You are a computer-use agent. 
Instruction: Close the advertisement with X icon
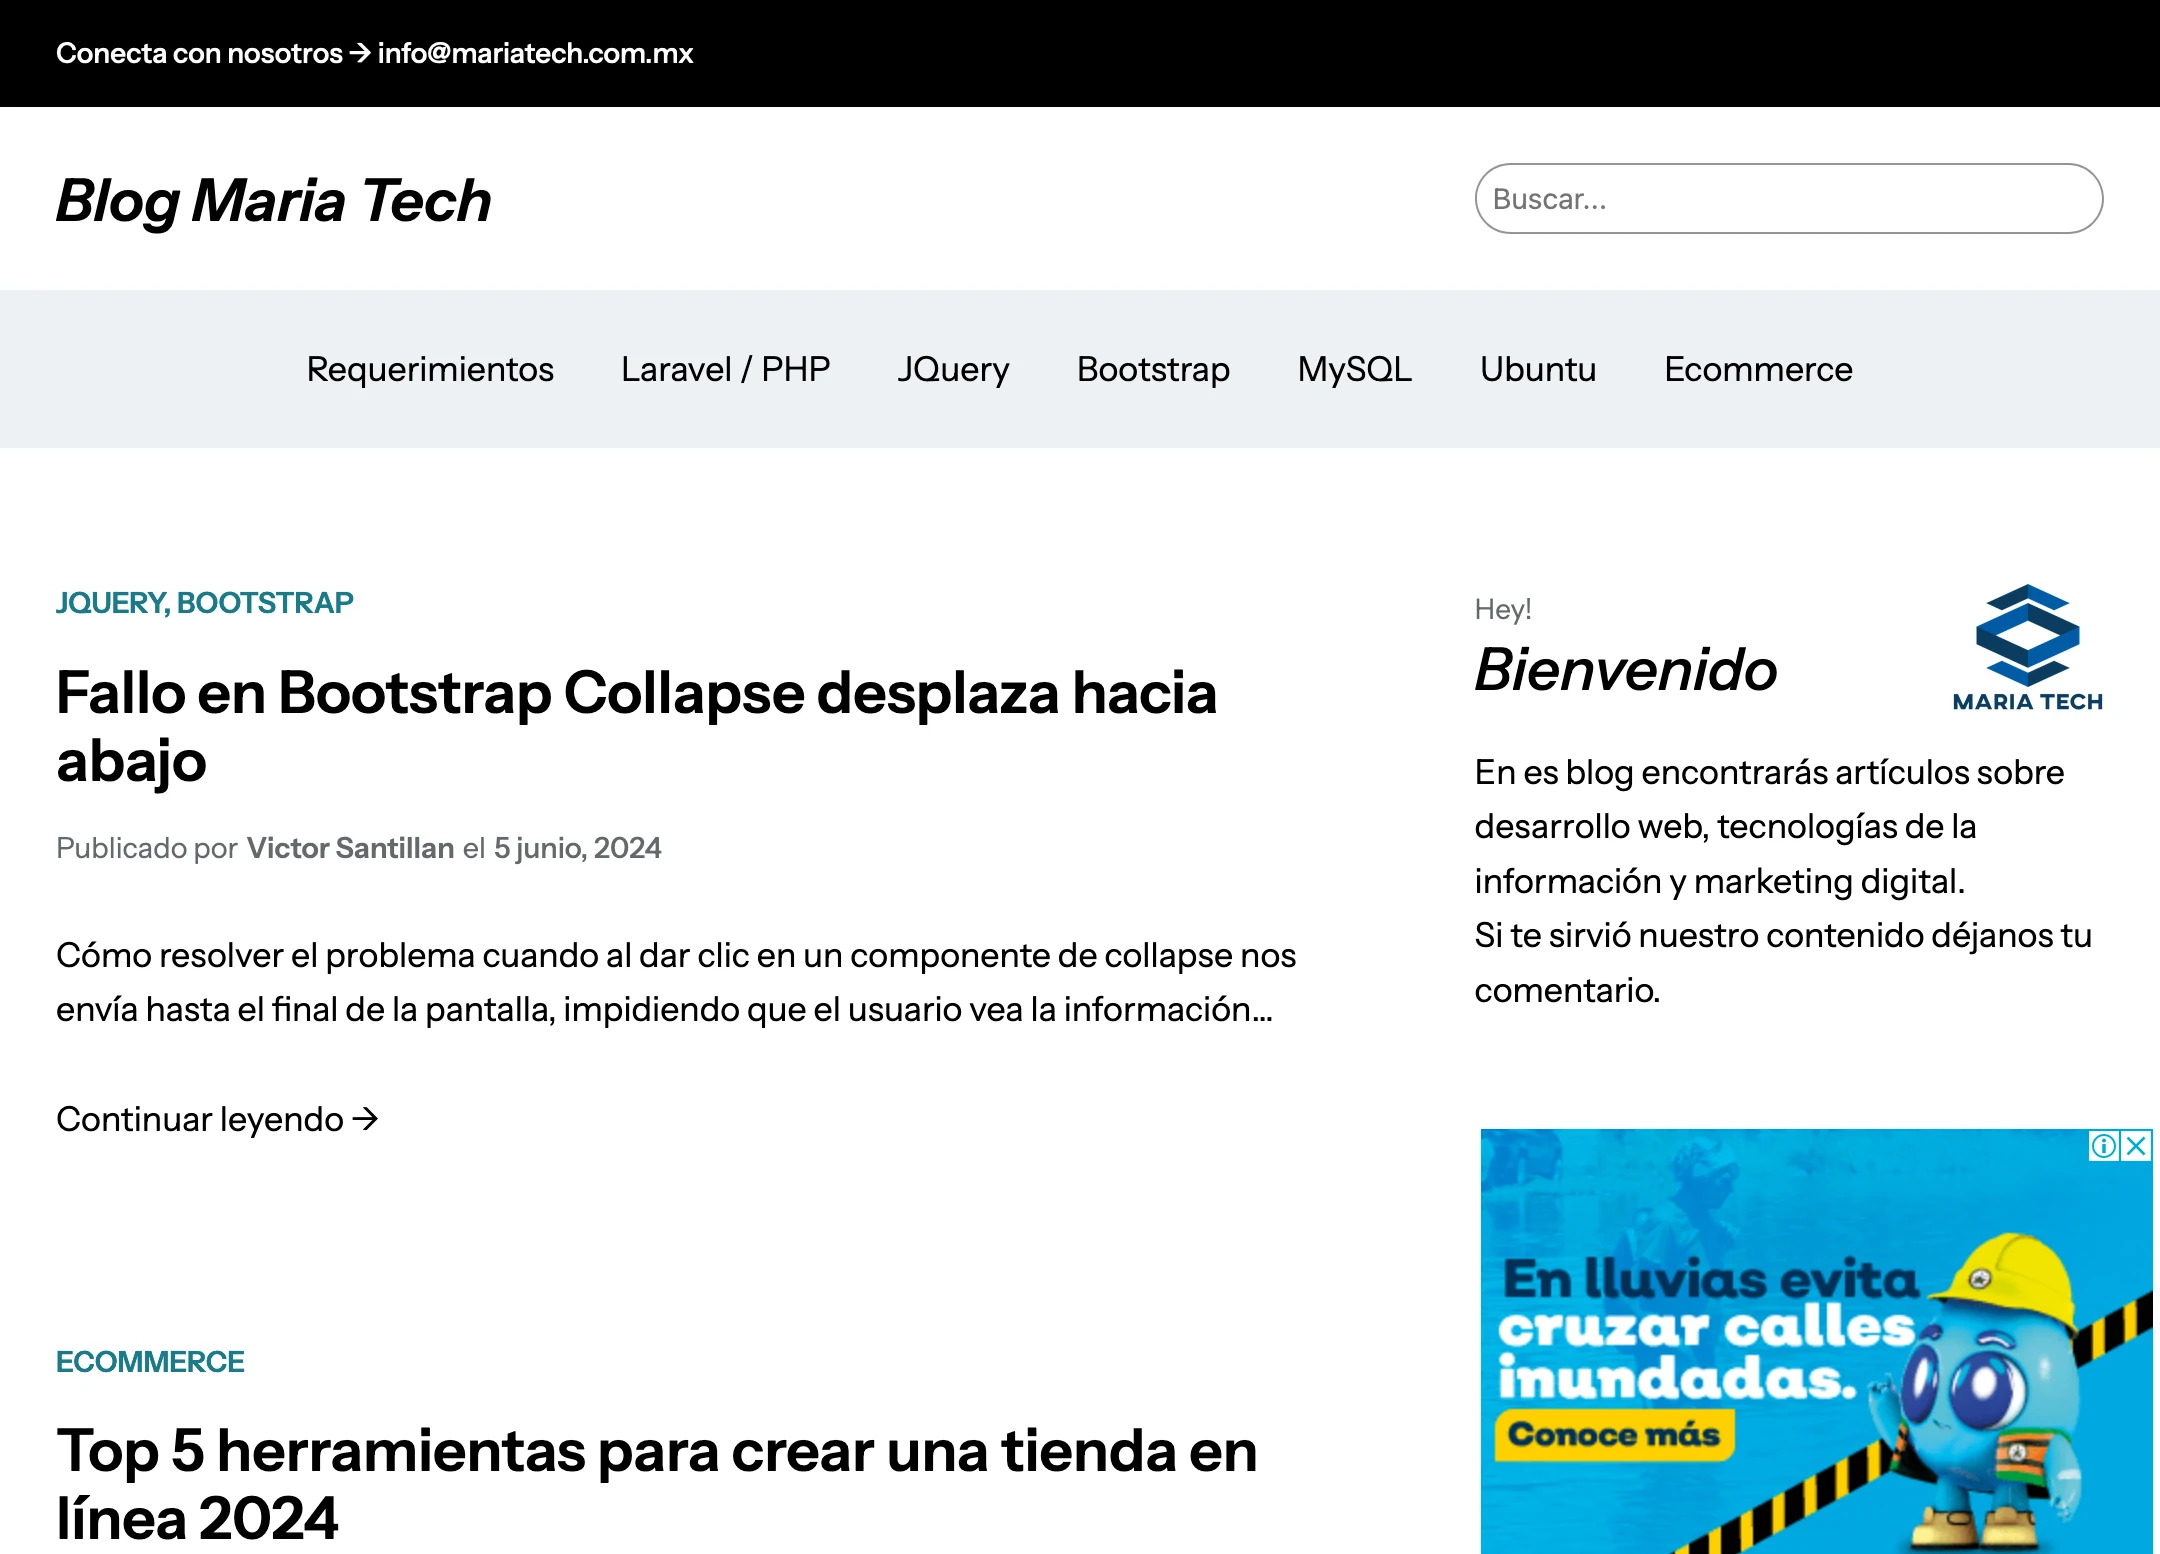2137,1146
